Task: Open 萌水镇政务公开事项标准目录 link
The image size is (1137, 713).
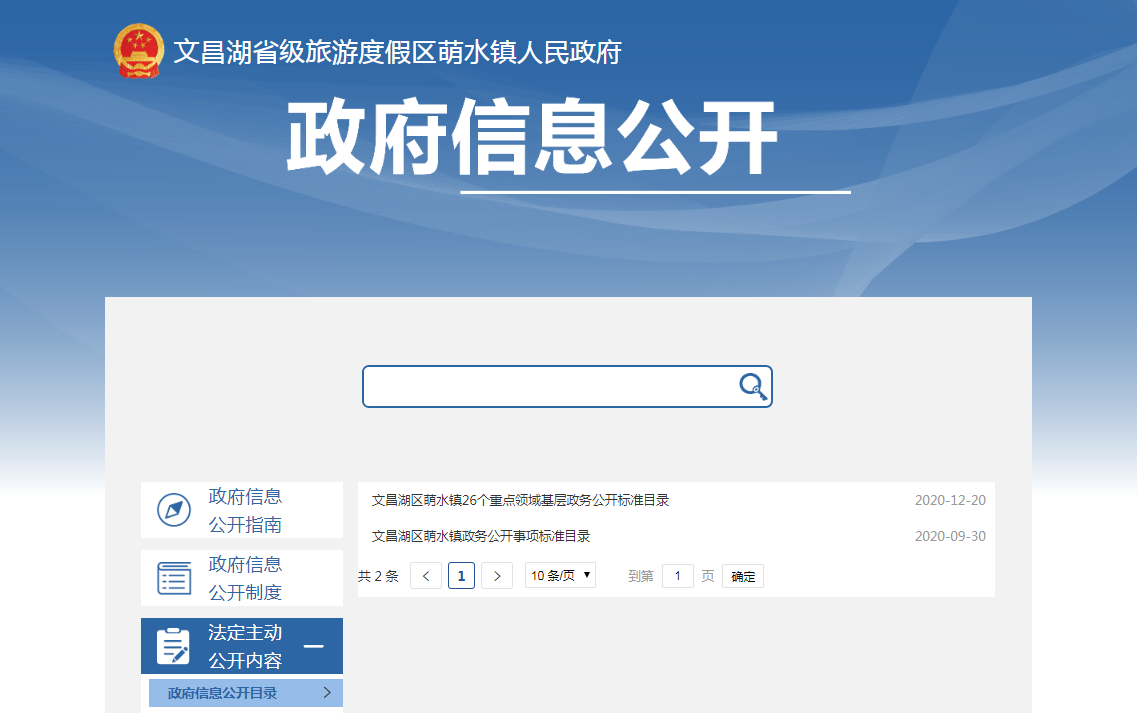Action: (481, 536)
